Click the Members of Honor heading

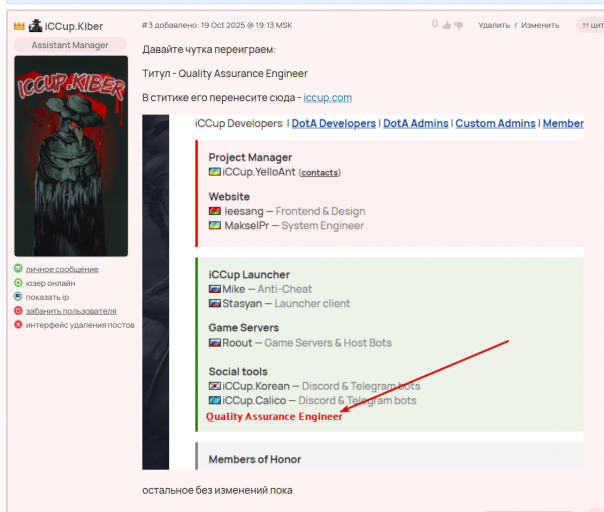tap(255, 460)
